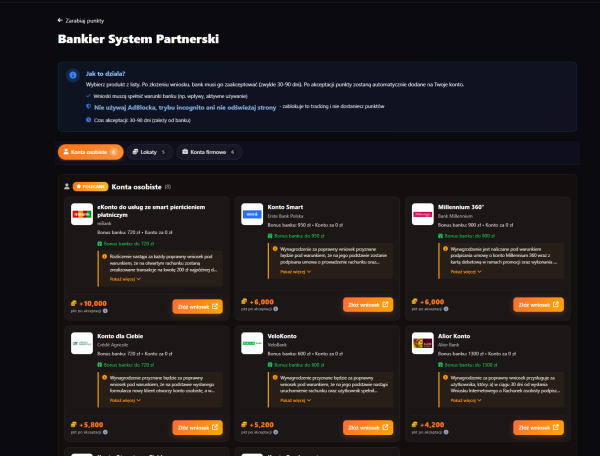Image resolution: width=600 pixels, height=456 pixels.
Task: Click gift icon by Bonus banku do 900 zł
Action: point(440,236)
